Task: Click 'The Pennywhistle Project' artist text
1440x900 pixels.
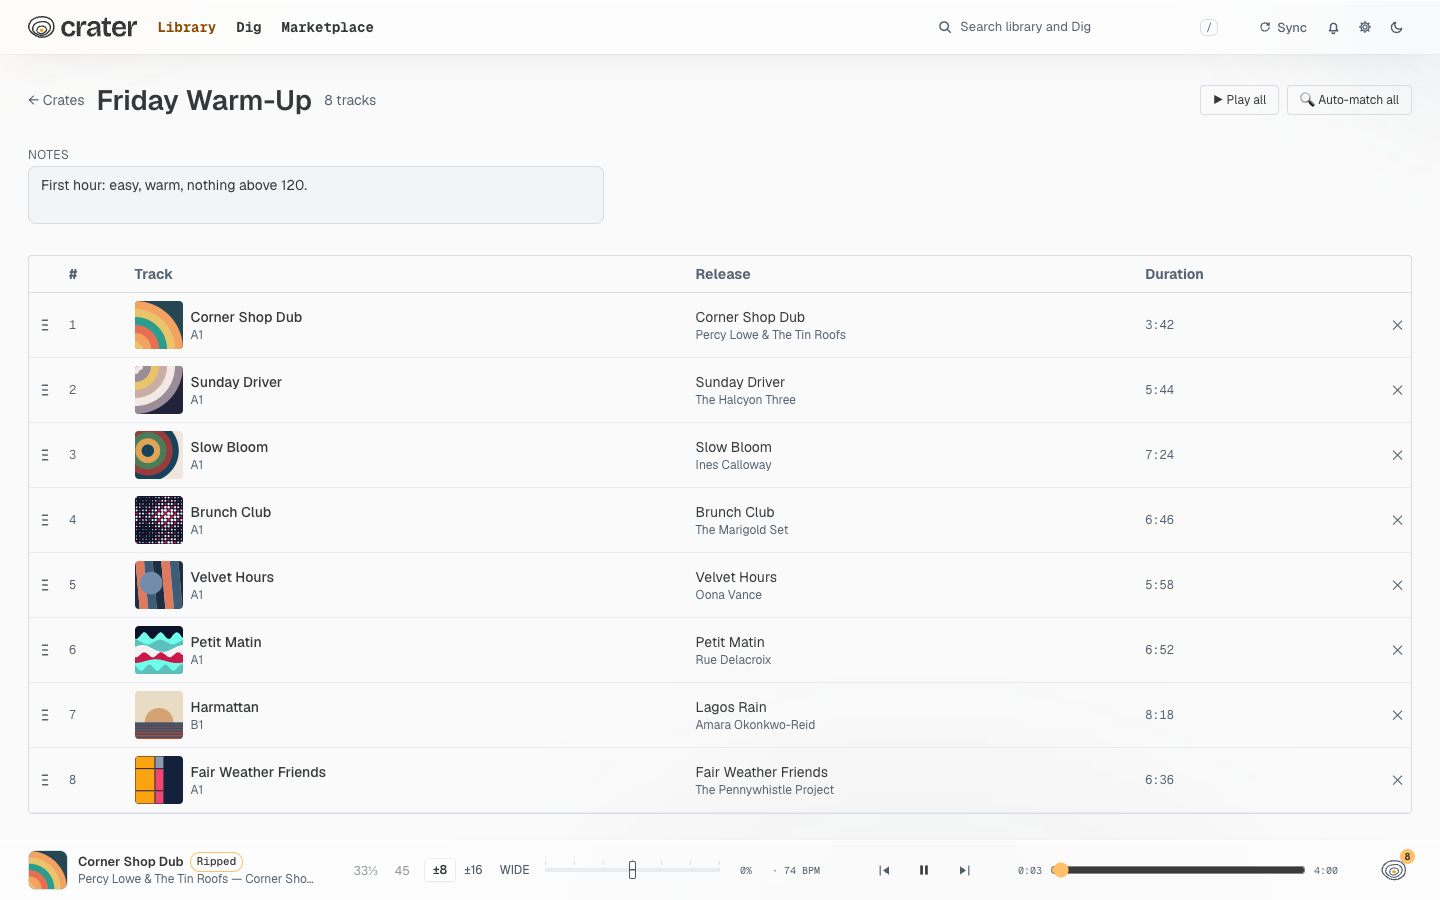Action: (765, 790)
